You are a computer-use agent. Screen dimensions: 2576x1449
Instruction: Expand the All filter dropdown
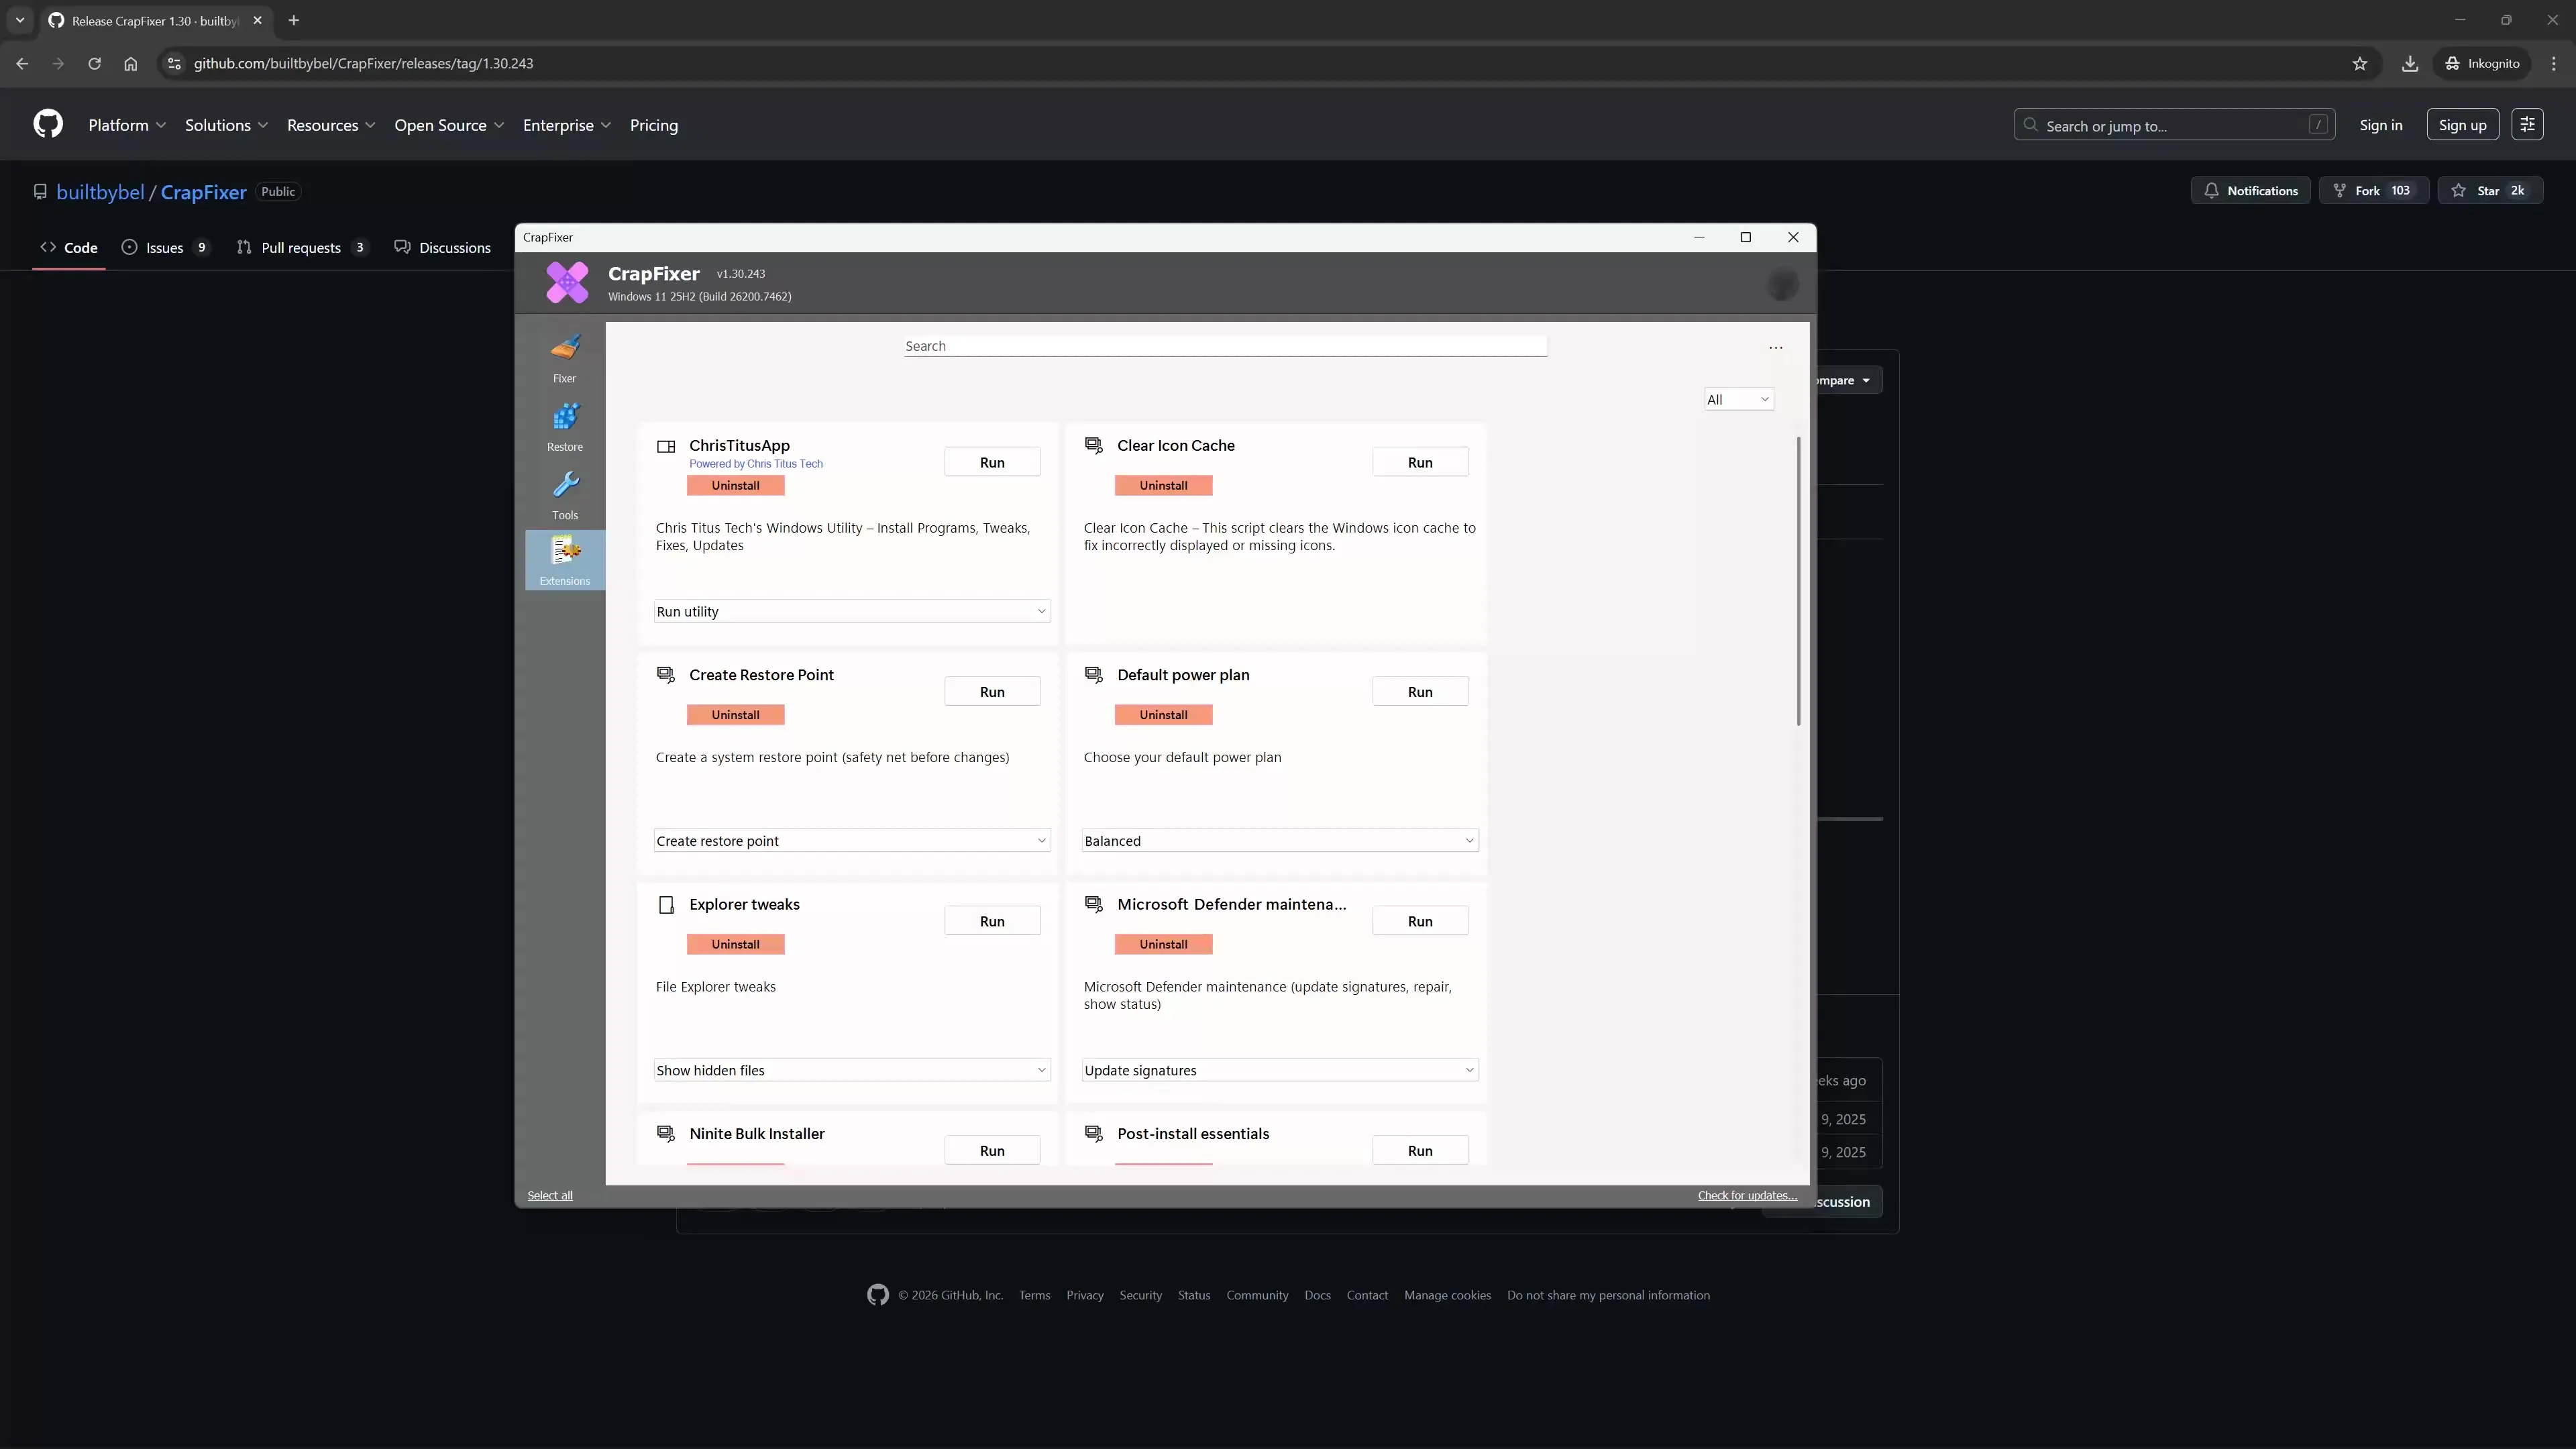1738,399
